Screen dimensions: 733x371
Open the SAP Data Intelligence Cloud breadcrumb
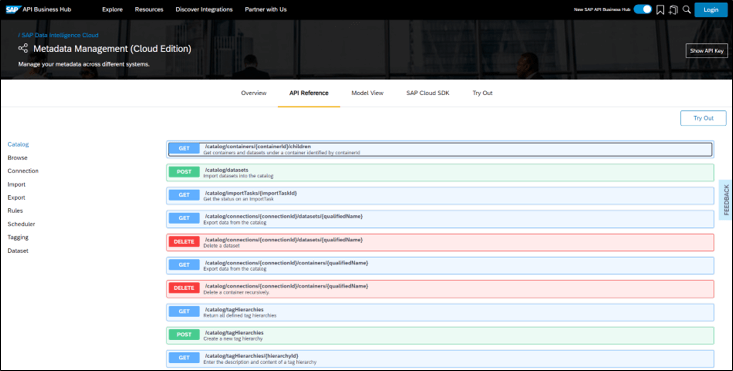(60, 35)
